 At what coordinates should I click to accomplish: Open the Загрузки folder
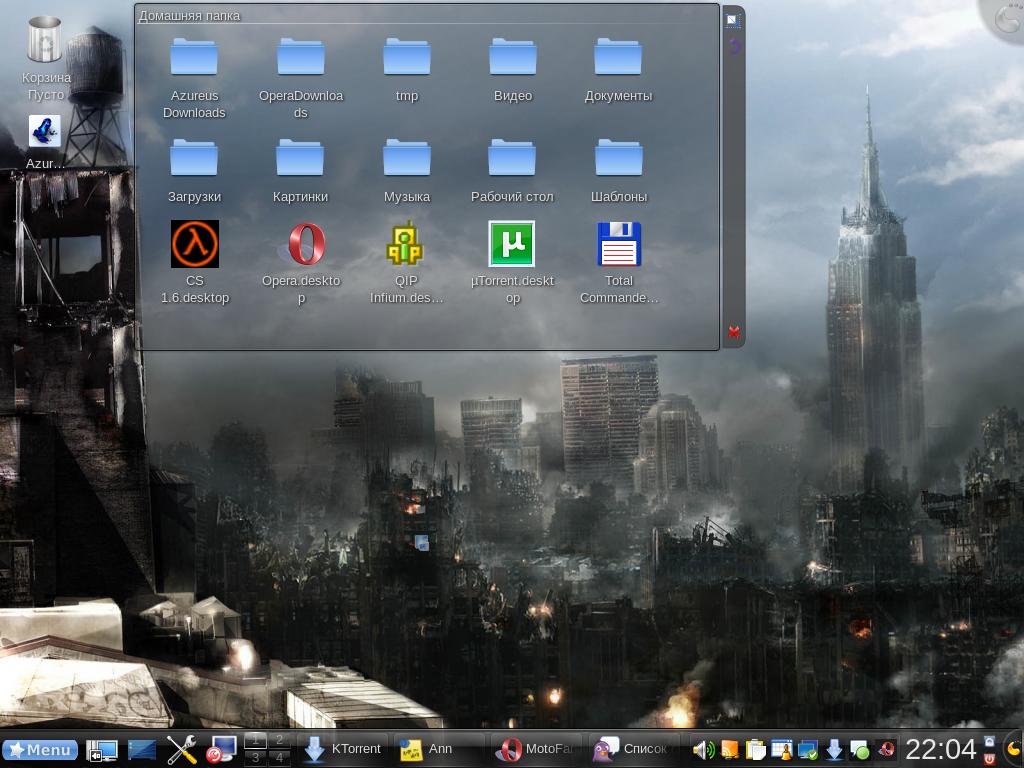click(194, 171)
